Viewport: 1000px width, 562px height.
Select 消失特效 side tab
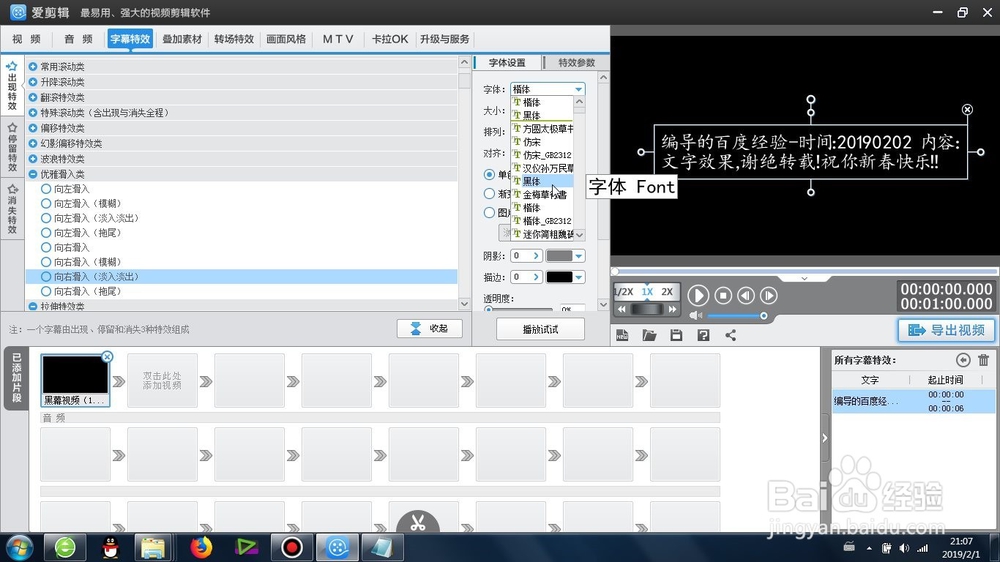click(11, 209)
